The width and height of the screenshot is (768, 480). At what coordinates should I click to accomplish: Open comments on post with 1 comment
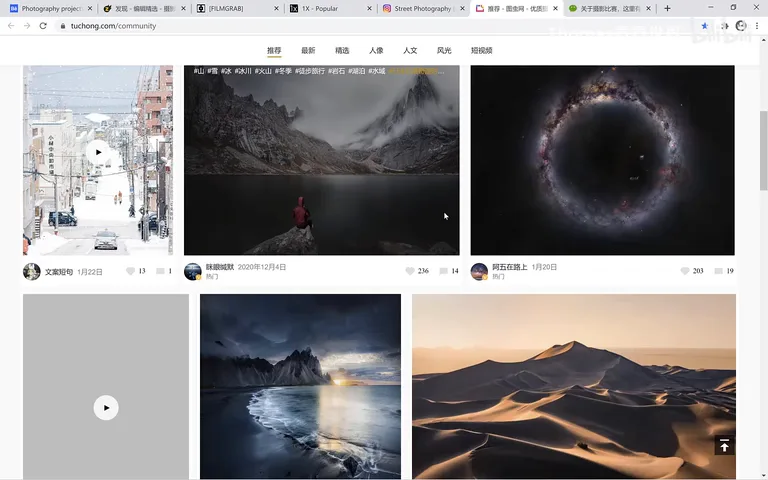tap(160, 271)
